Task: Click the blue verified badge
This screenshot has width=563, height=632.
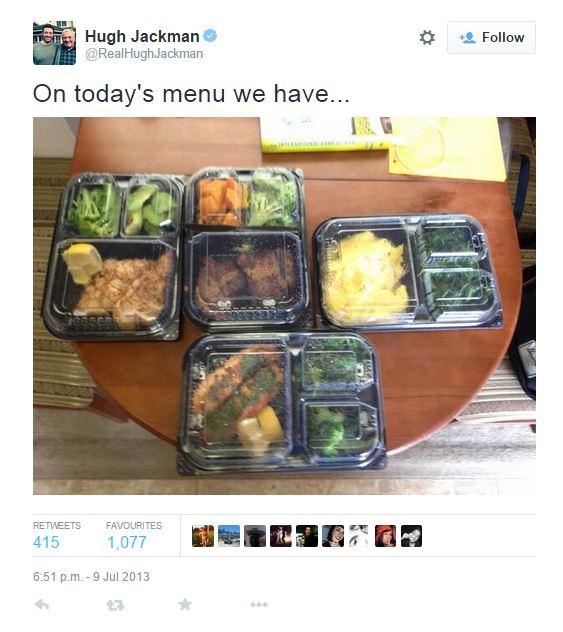Action: pyautogui.click(x=210, y=35)
